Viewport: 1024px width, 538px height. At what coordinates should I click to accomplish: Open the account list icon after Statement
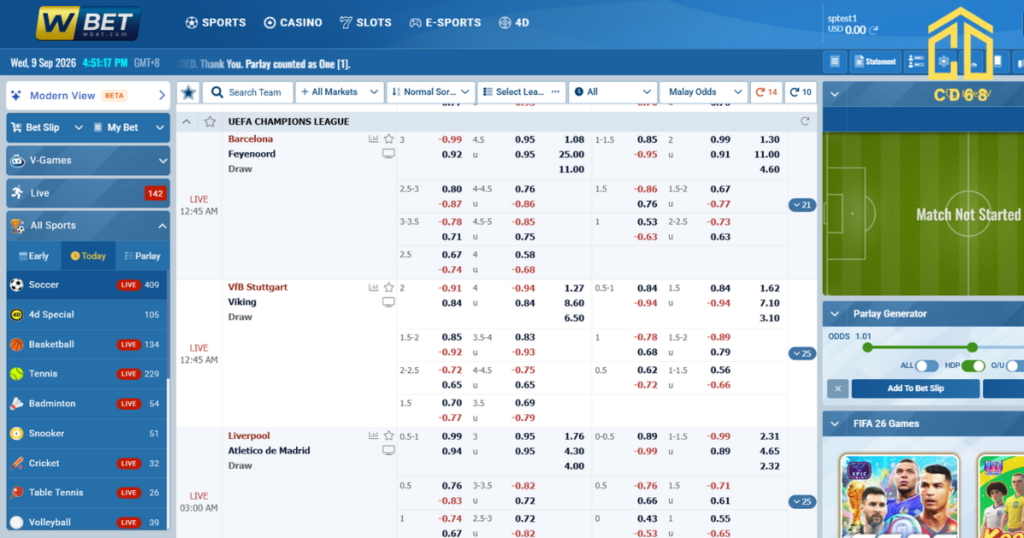[x=916, y=61]
